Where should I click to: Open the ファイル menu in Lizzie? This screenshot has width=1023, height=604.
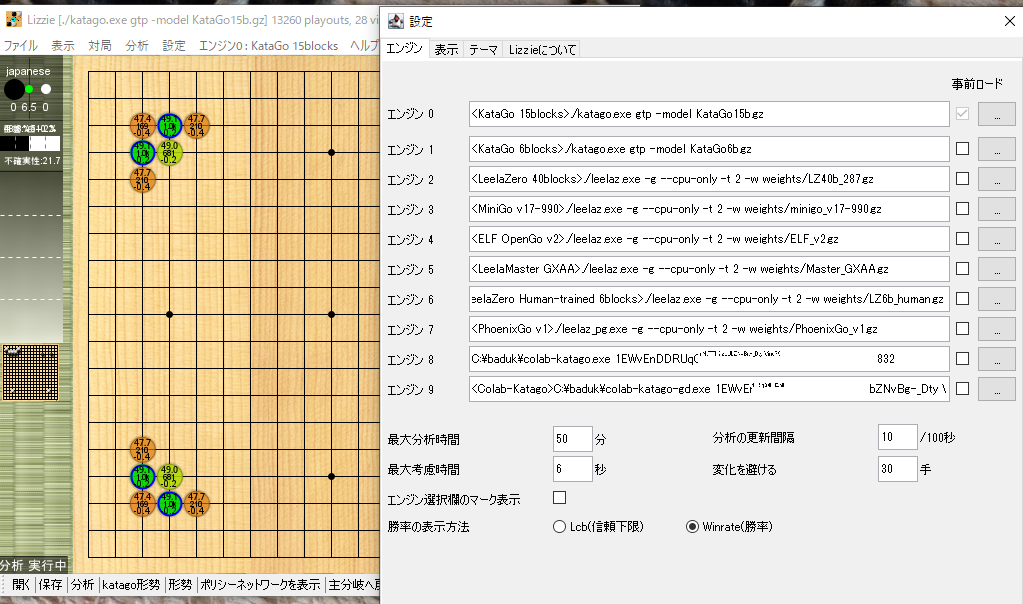tap(21, 46)
